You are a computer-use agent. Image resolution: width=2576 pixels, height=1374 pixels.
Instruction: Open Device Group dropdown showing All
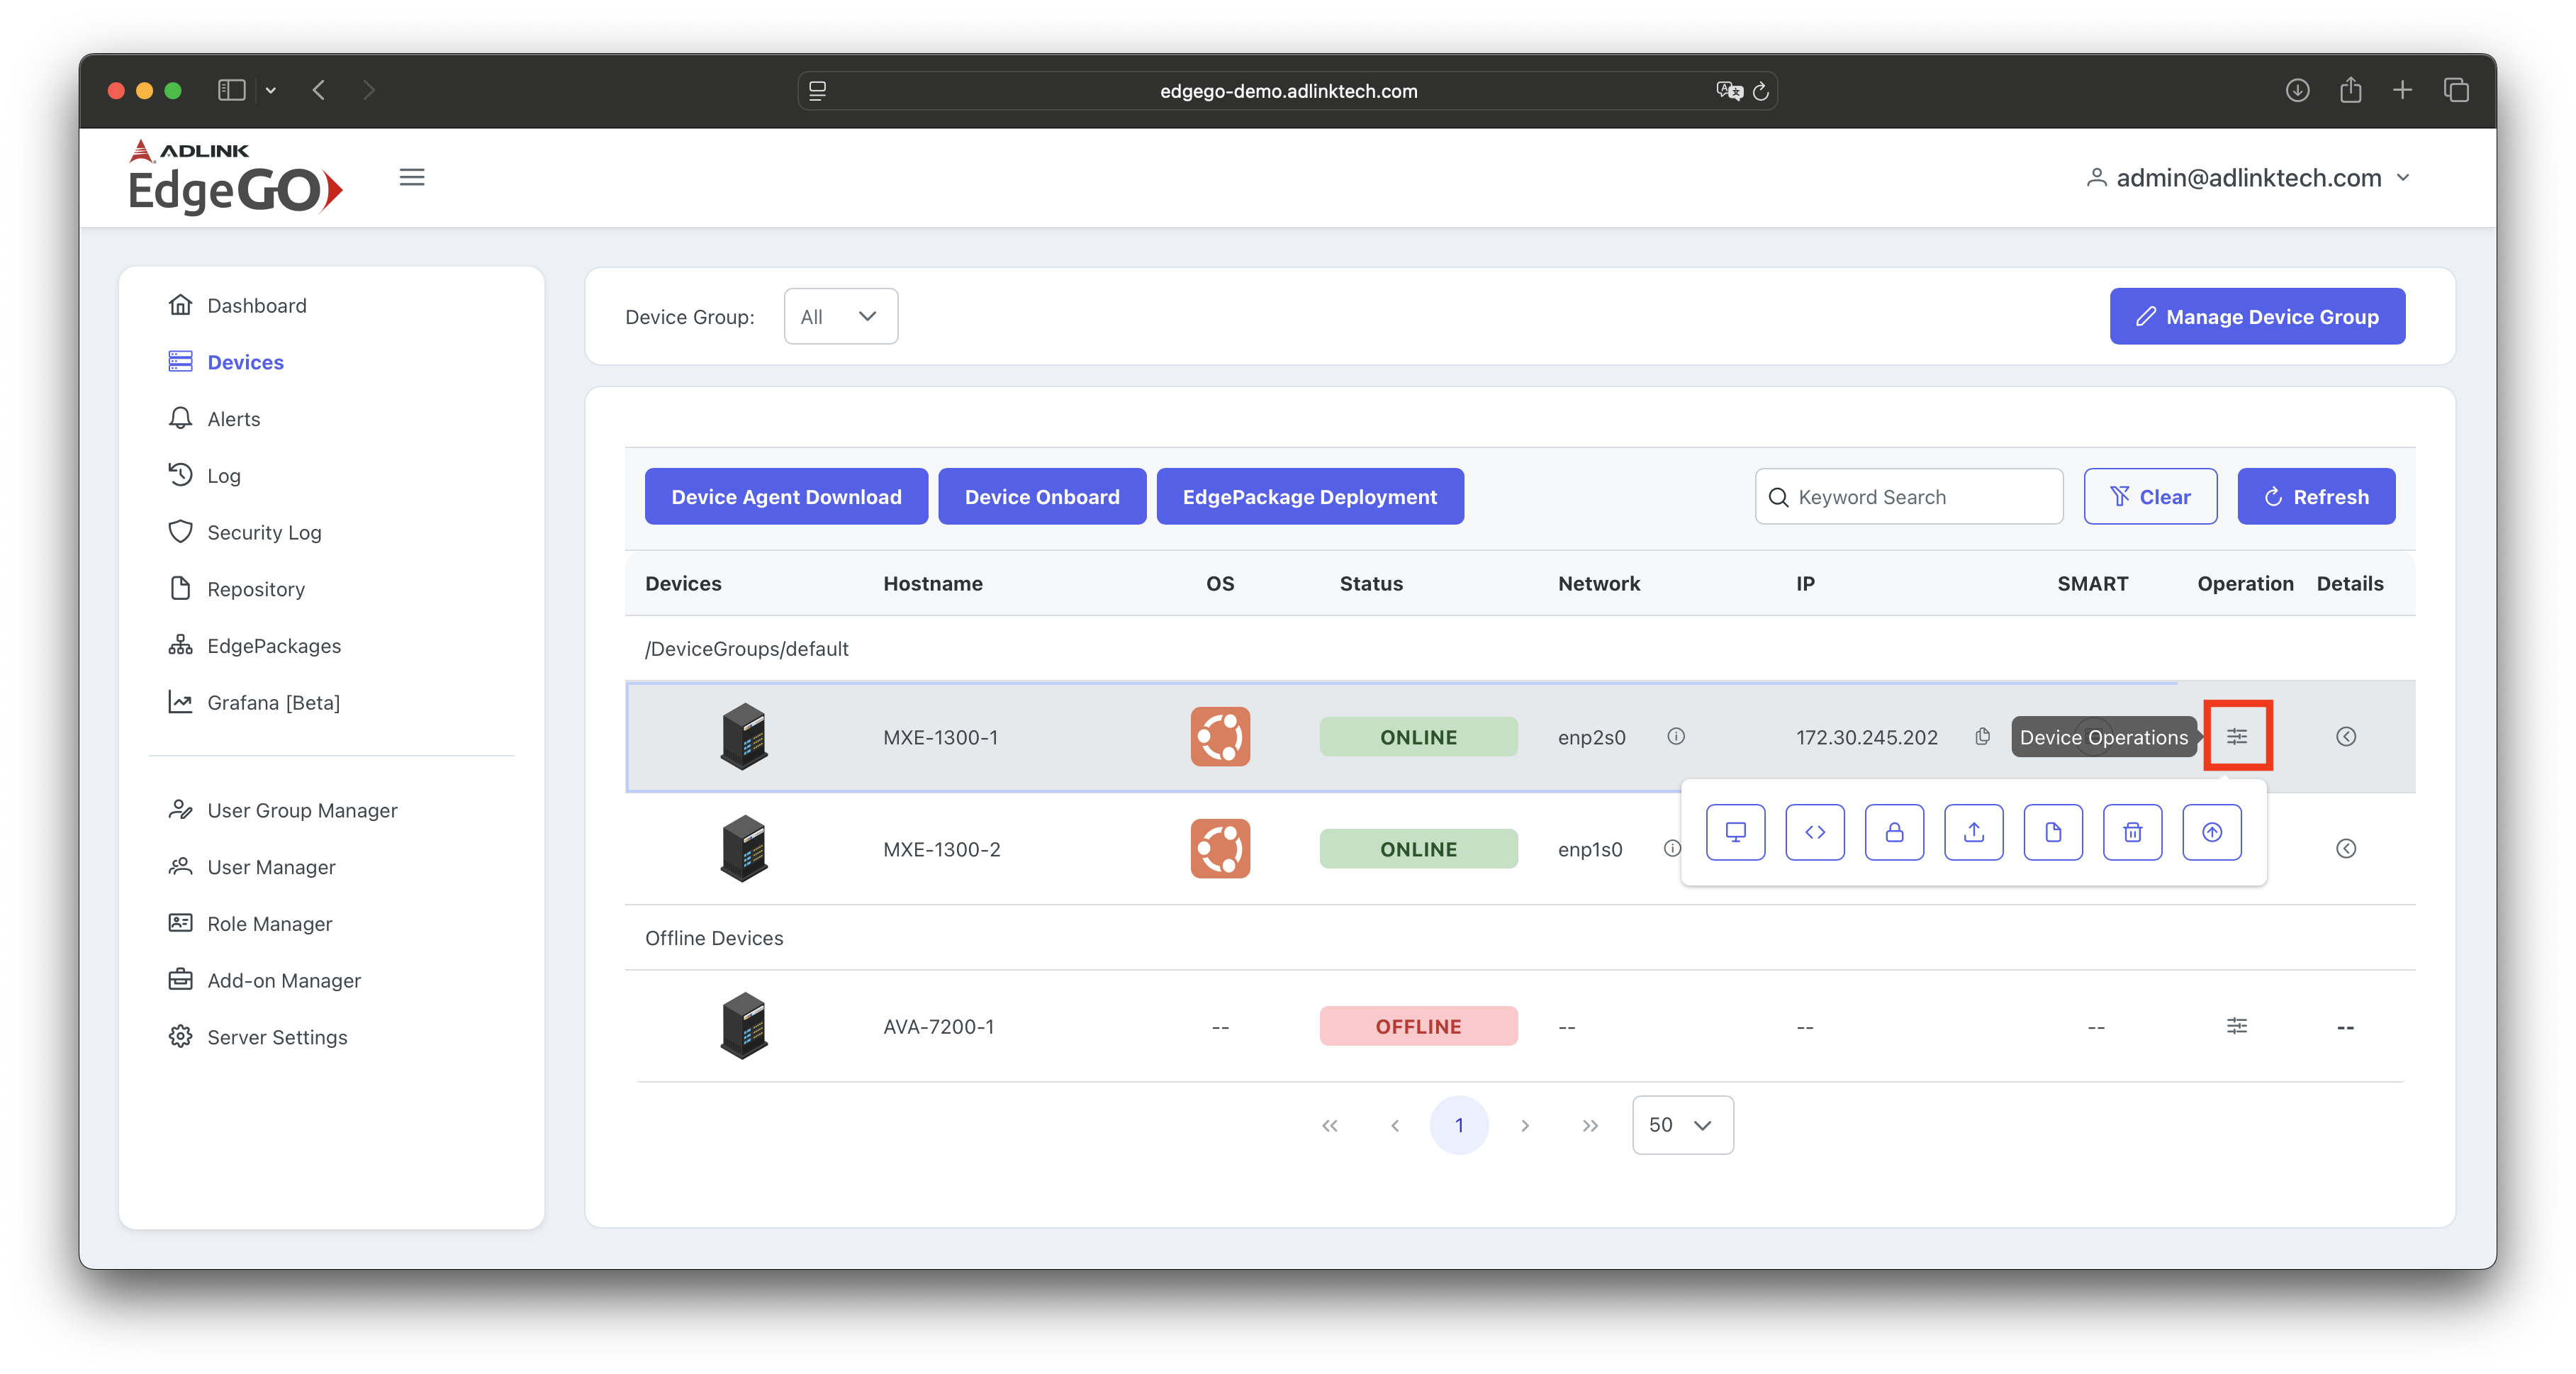tap(840, 316)
